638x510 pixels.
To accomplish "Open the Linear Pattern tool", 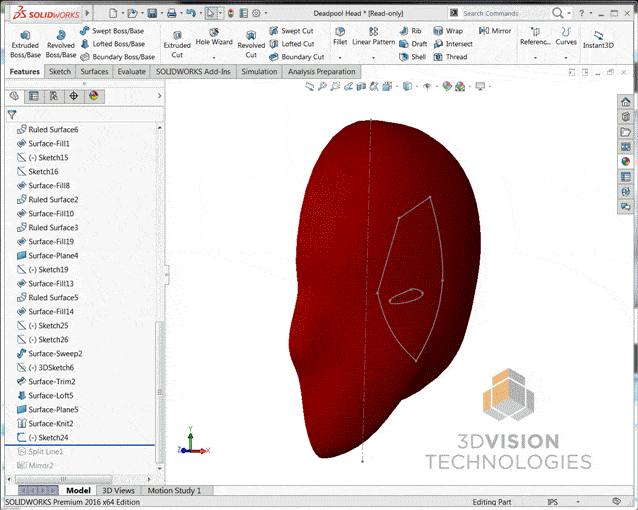I will (374, 37).
